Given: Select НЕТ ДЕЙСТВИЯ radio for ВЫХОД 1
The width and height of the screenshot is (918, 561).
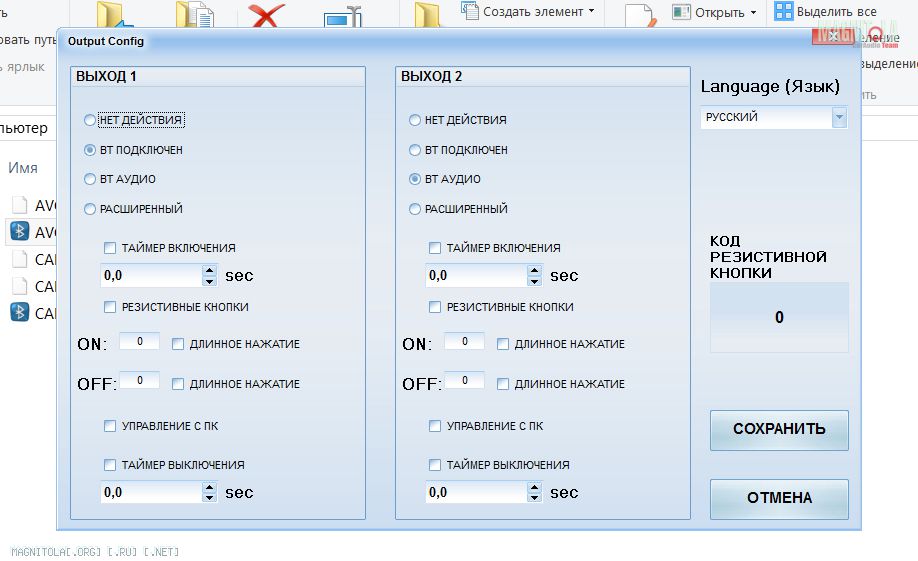Looking at the screenshot, I should click(90, 120).
